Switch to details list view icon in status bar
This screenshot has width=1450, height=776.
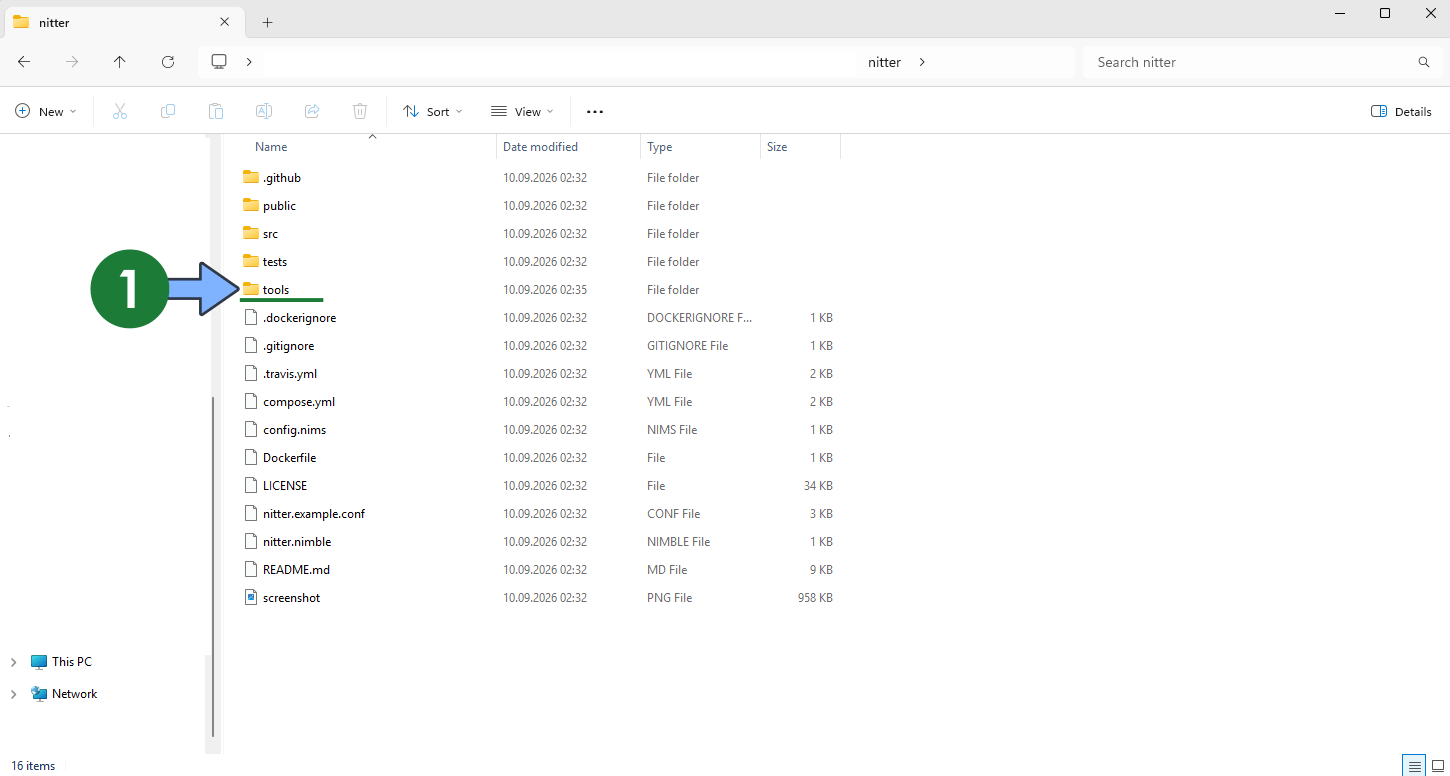[1415, 766]
